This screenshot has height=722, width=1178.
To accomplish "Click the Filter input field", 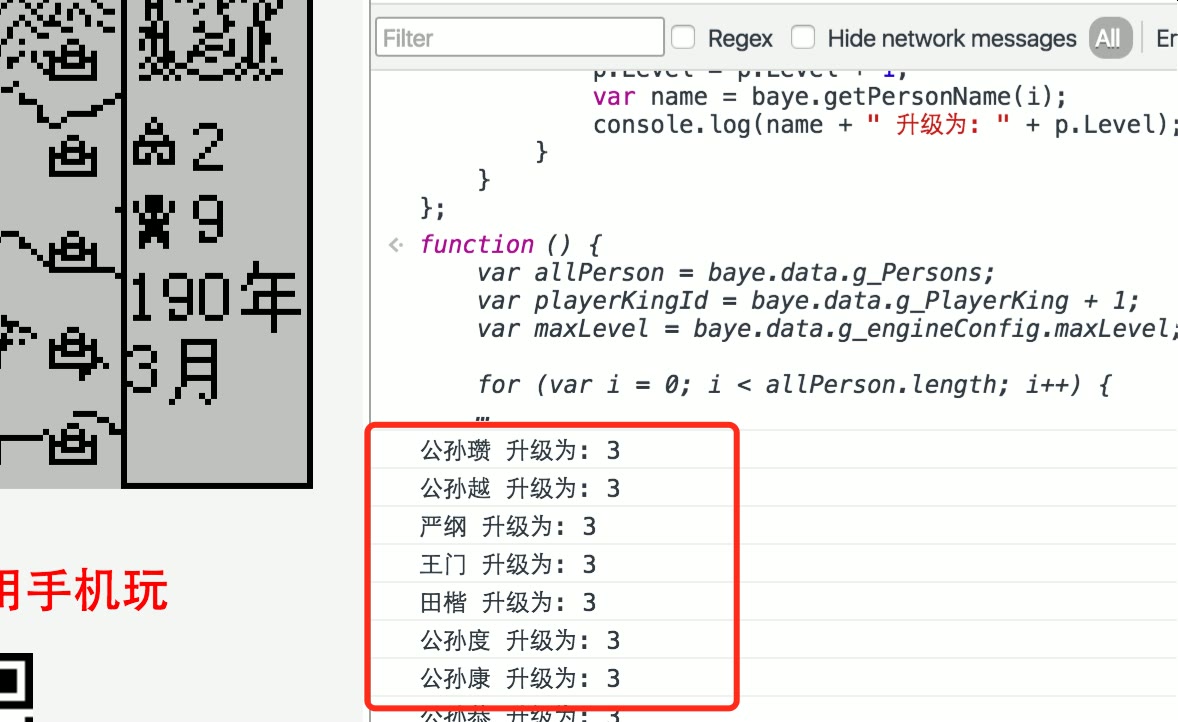I will click(x=519, y=38).
